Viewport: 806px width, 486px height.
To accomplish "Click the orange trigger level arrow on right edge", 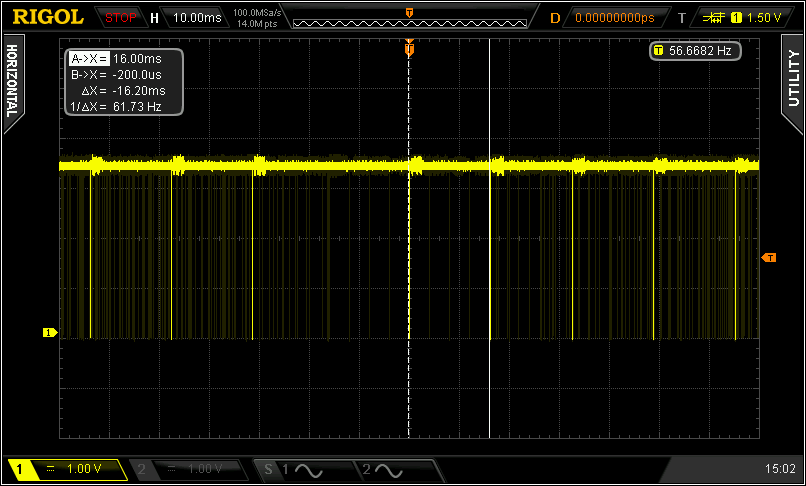I will (769, 257).
